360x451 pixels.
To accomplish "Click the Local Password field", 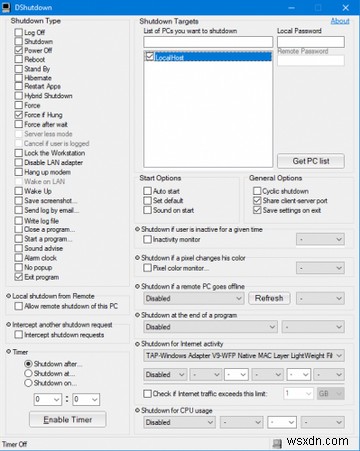I will [311, 42].
